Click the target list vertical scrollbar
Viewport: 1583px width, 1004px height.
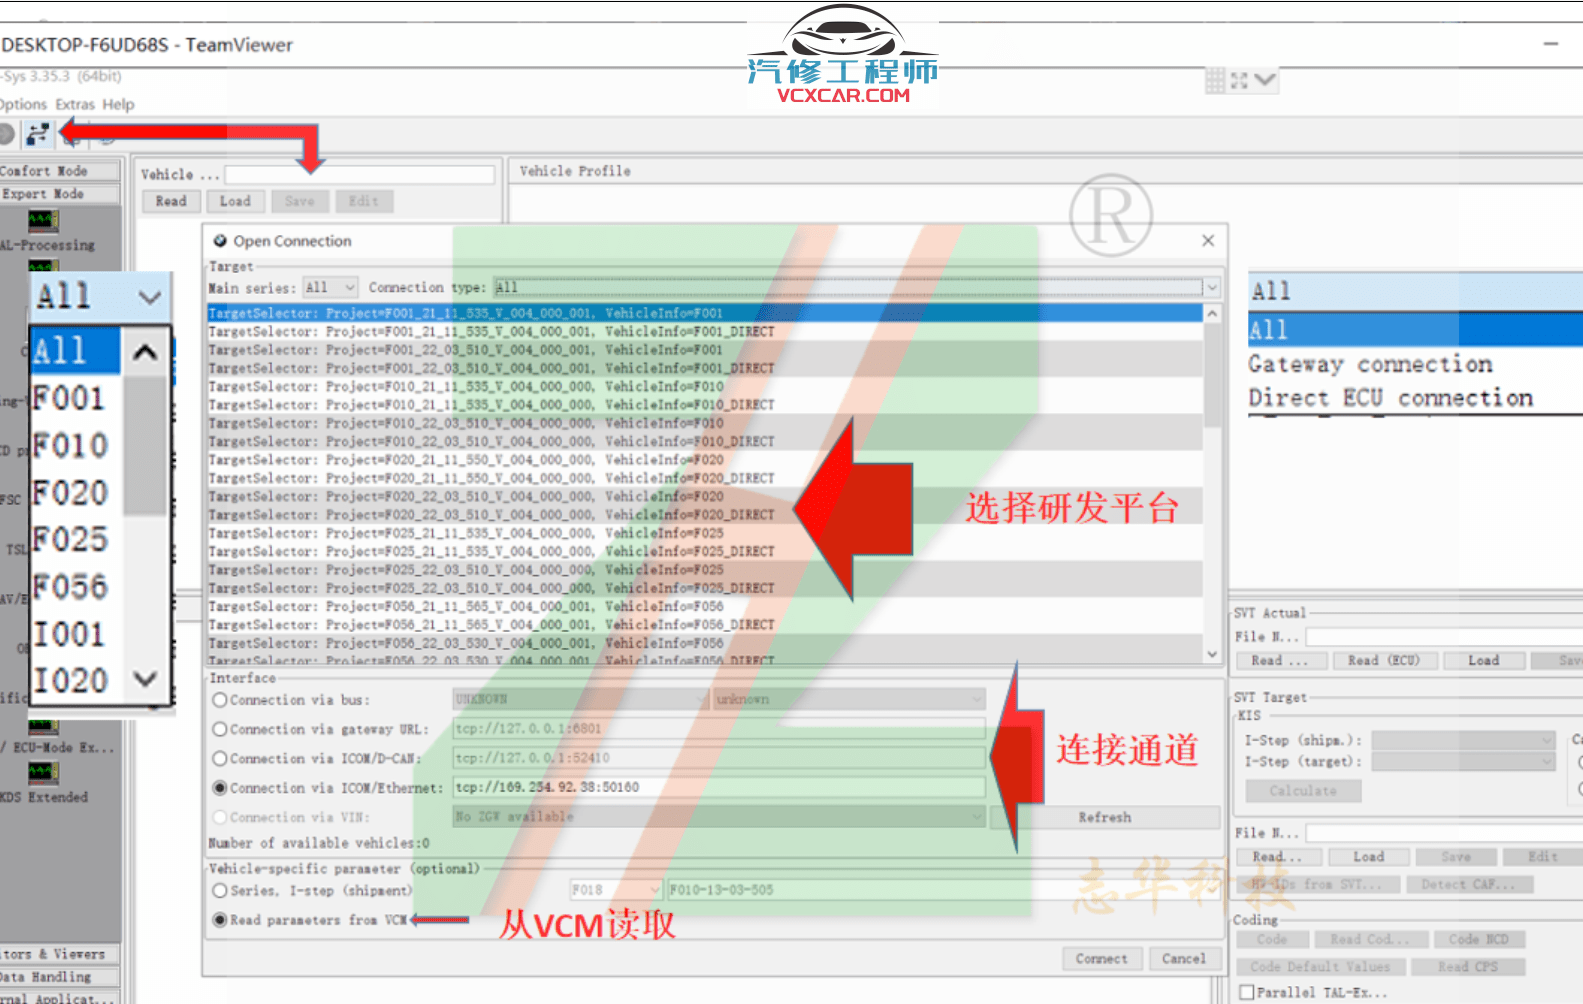point(1212,484)
